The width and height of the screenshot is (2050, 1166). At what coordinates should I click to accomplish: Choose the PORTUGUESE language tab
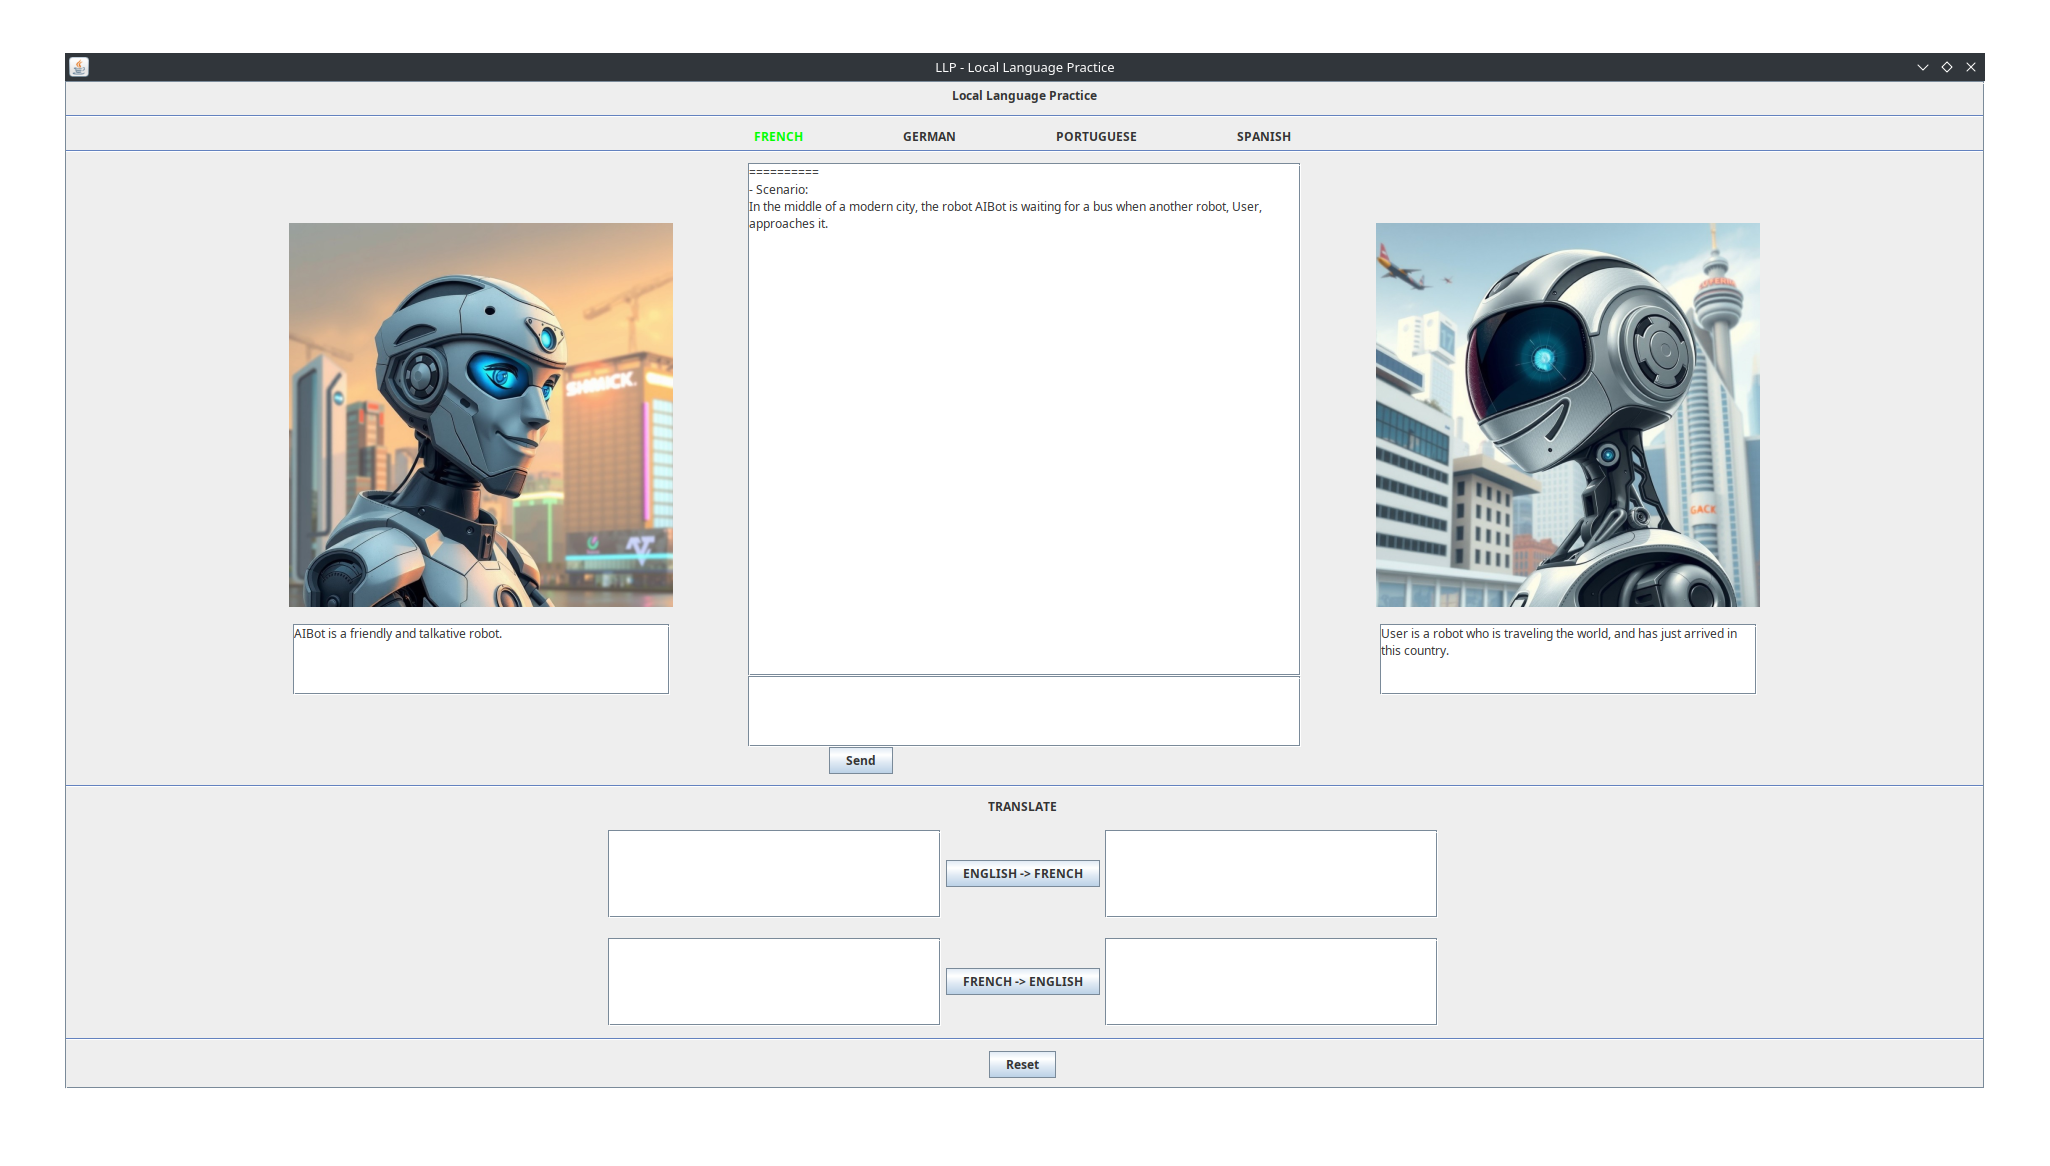1095,137
